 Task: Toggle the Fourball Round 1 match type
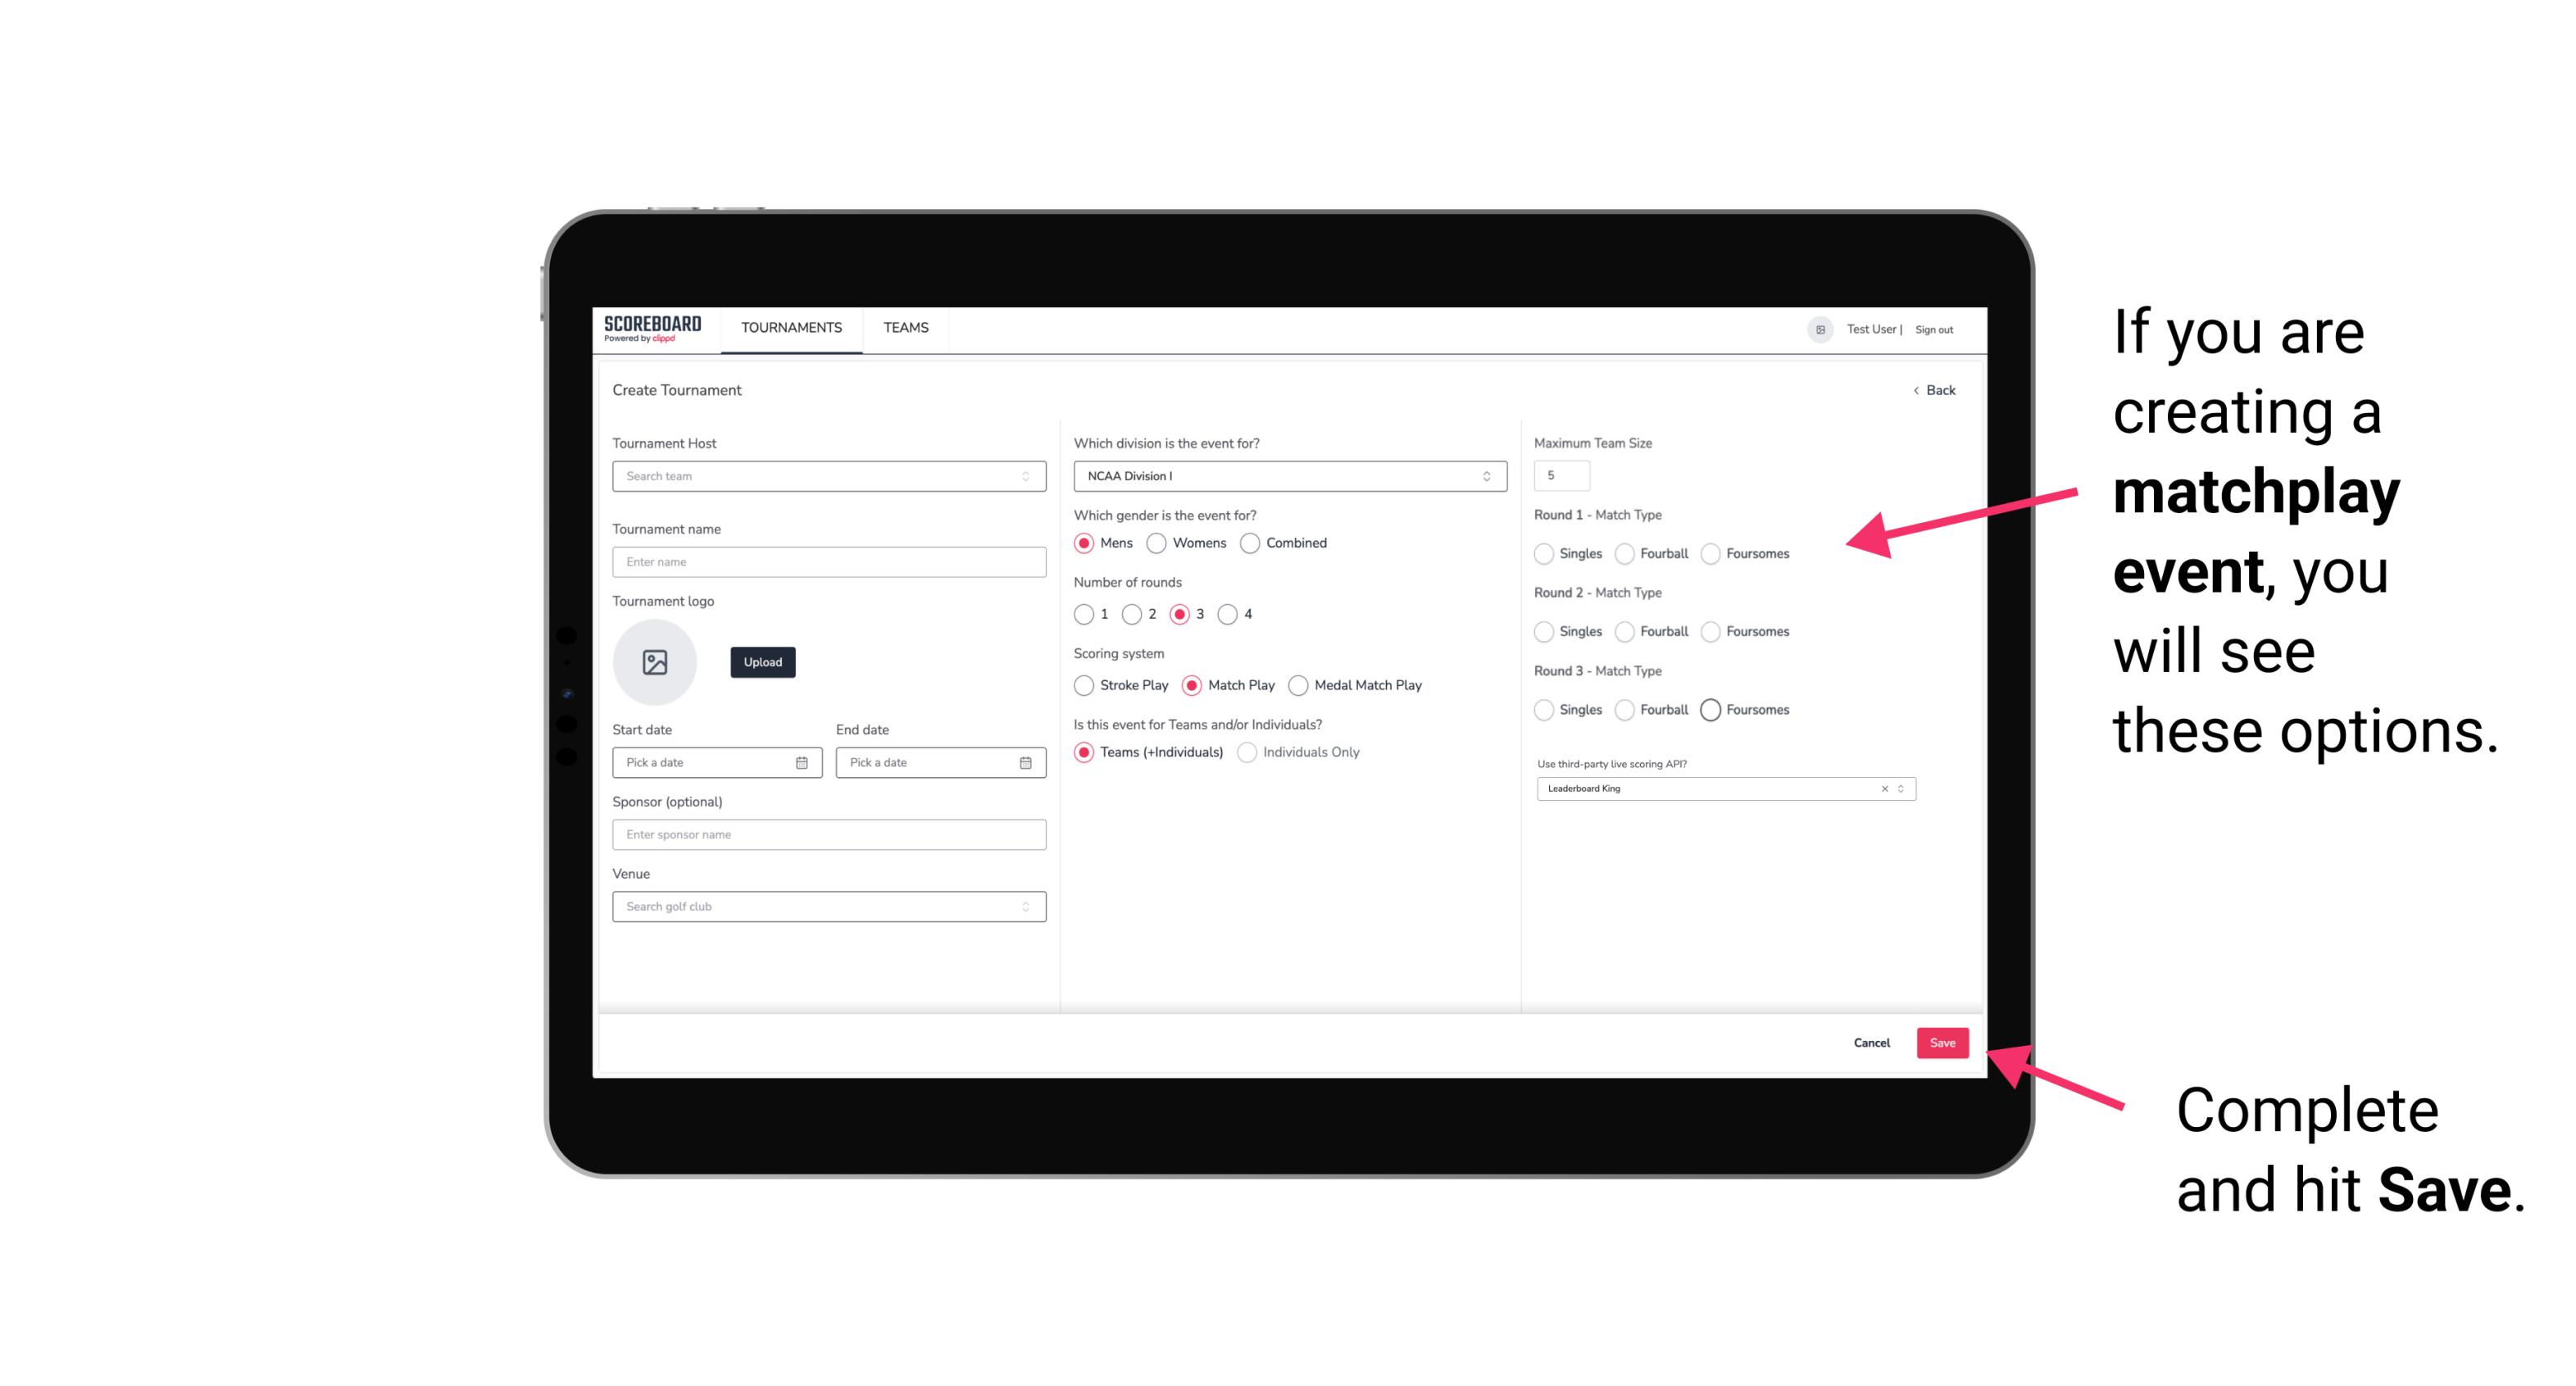click(x=1622, y=553)
